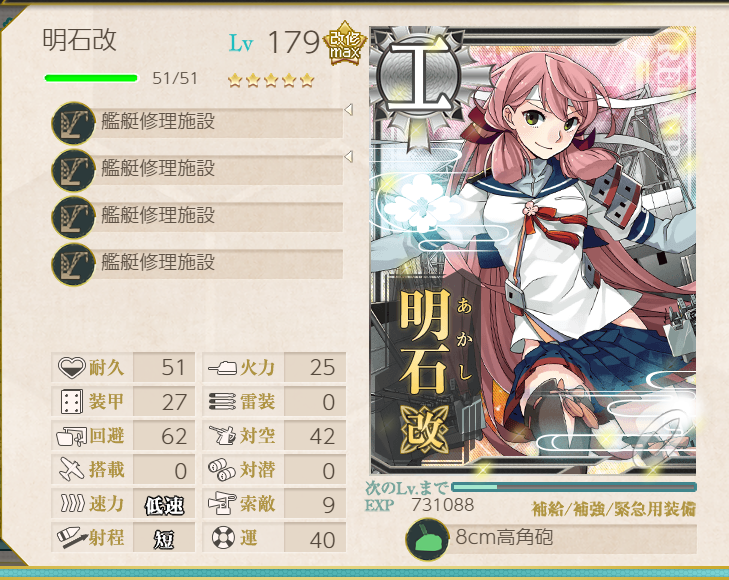Viewport: 729px width, 580px height.
Task: Click the 次のLv.まで experience progress bar
Action: [x=574, y=487]
